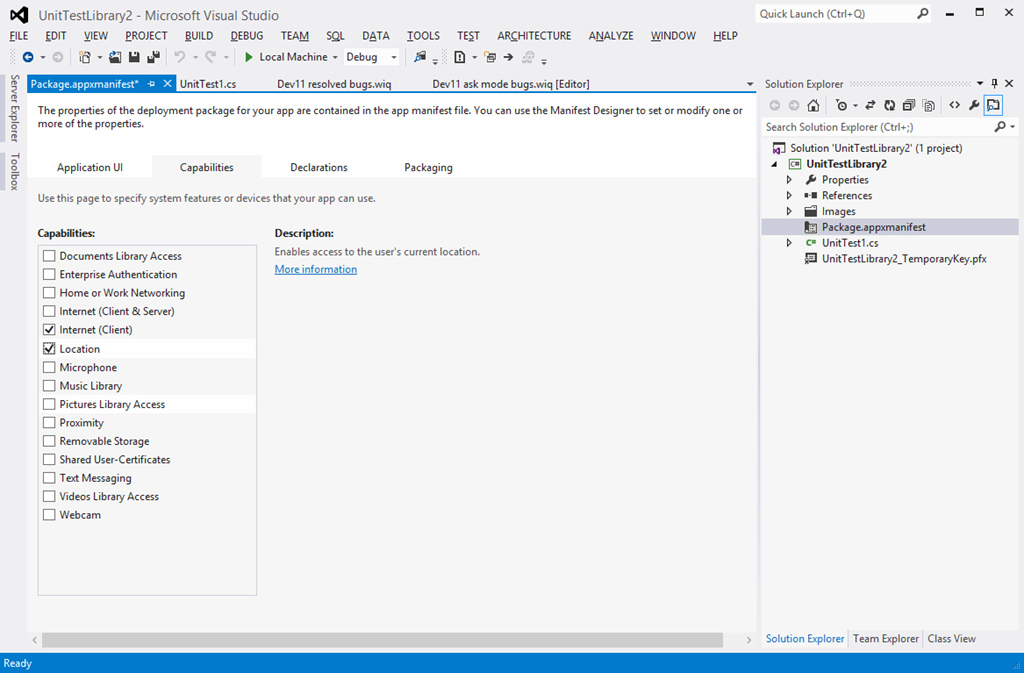Enable the Microphone capability
Screen dimensions: 1024x673
point(49,367)
